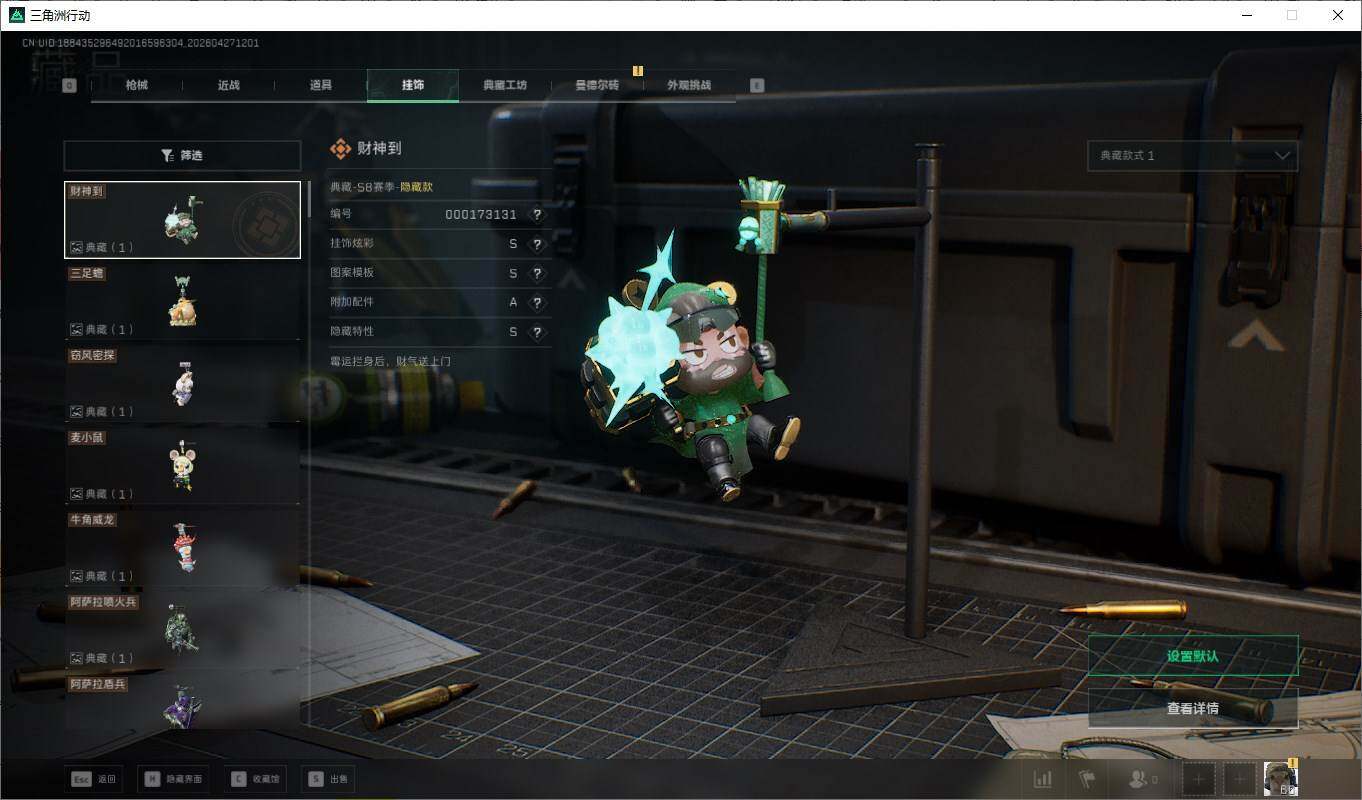
Task: Click the help icon beside 编号
Action: (x=537, y=215)
